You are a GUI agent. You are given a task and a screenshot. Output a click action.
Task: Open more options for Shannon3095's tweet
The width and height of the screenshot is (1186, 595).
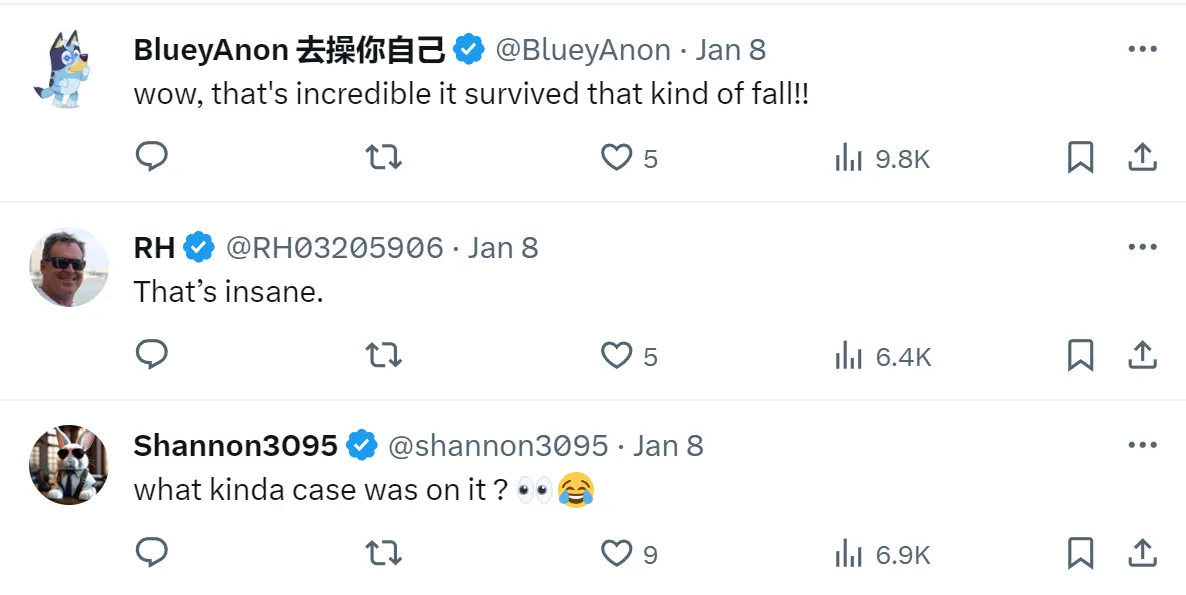click(1142, 445)
